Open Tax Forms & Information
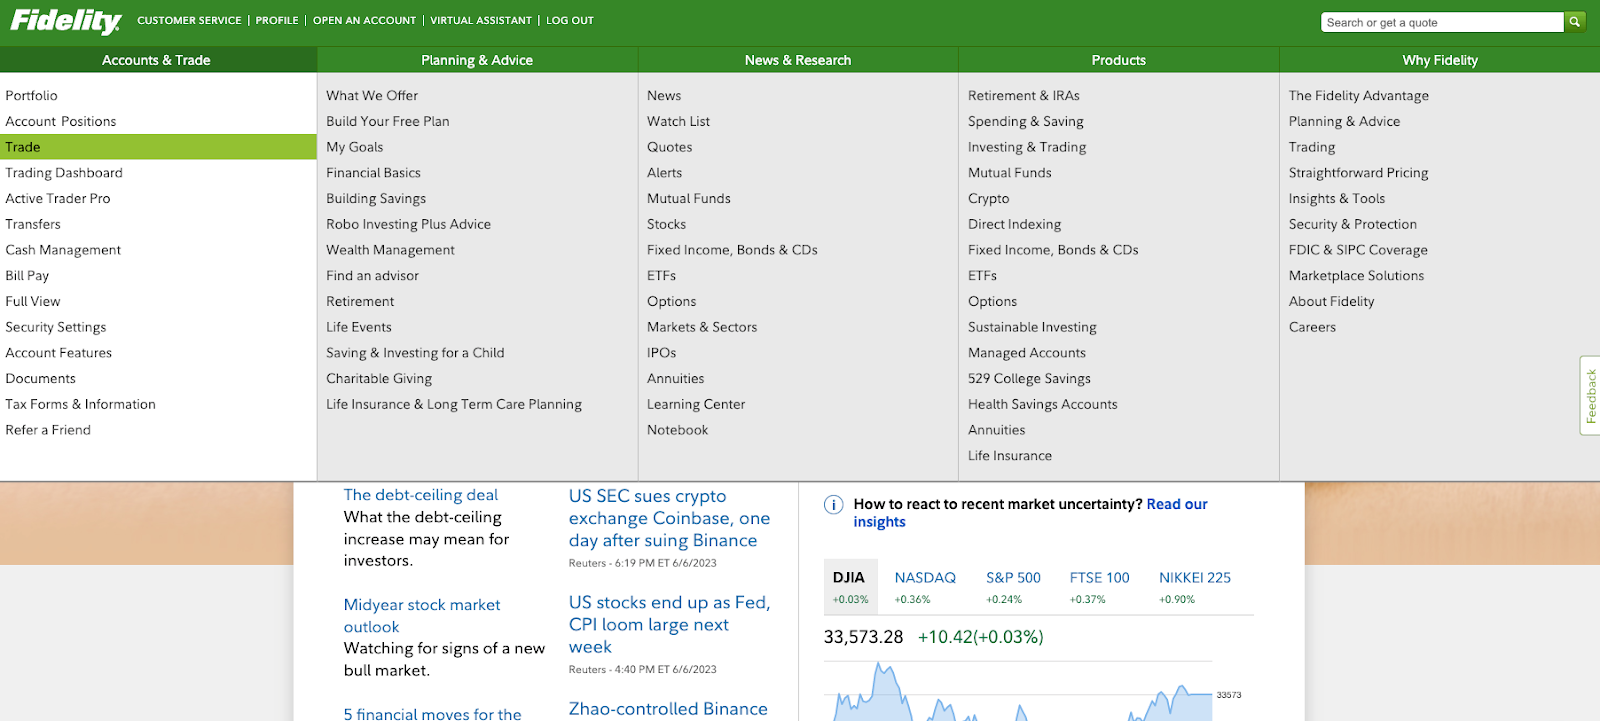1600x721 pixels. point(81,405)
